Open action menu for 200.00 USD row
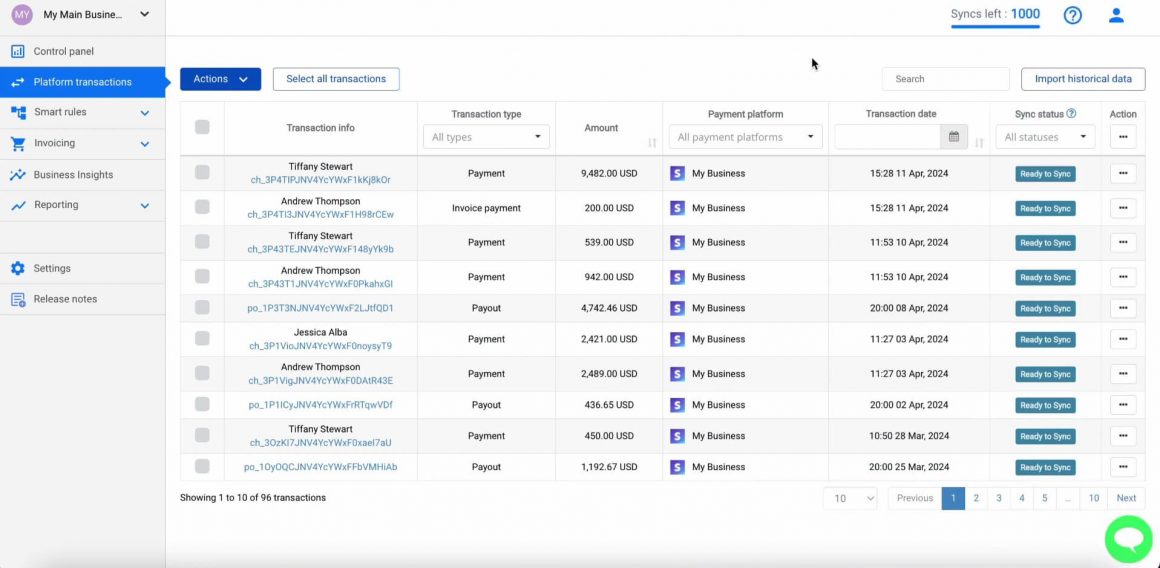Screen dimensions: 1160x568 click(x=1123, y=208)
